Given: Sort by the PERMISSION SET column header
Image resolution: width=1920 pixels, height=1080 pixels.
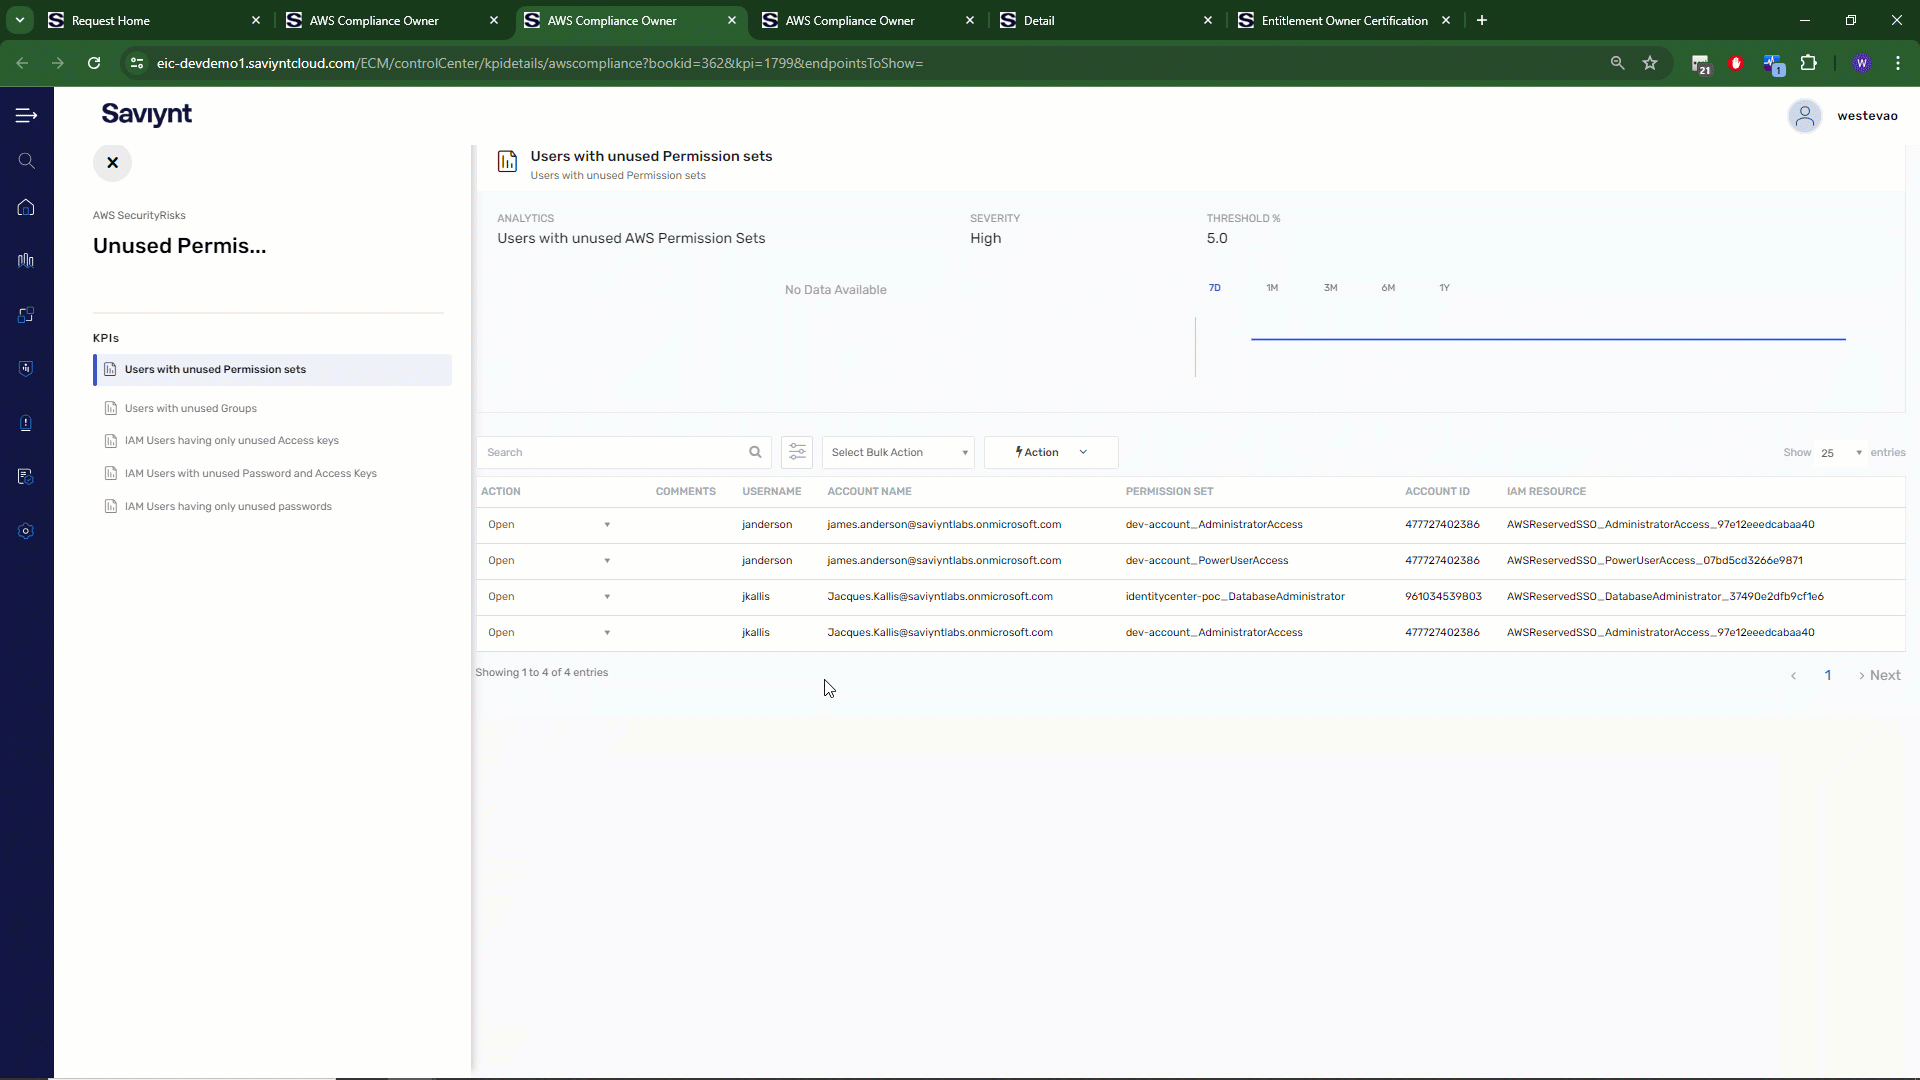Looking at the screenshot, I should (x=1169, y=492).
